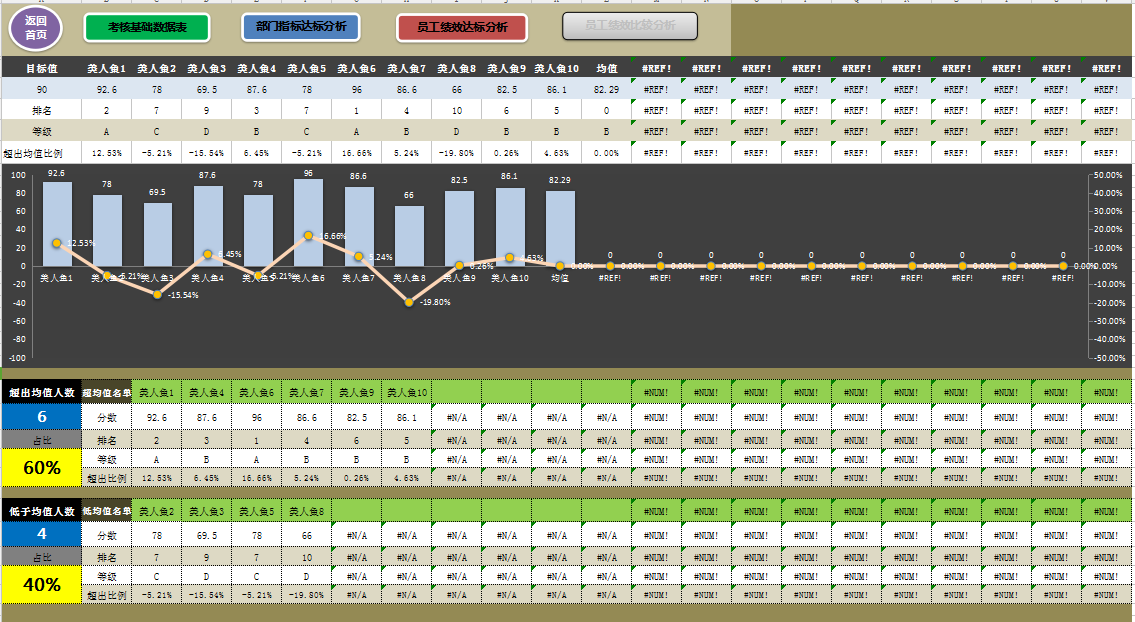Select the blue cell showing count 6

42,416
